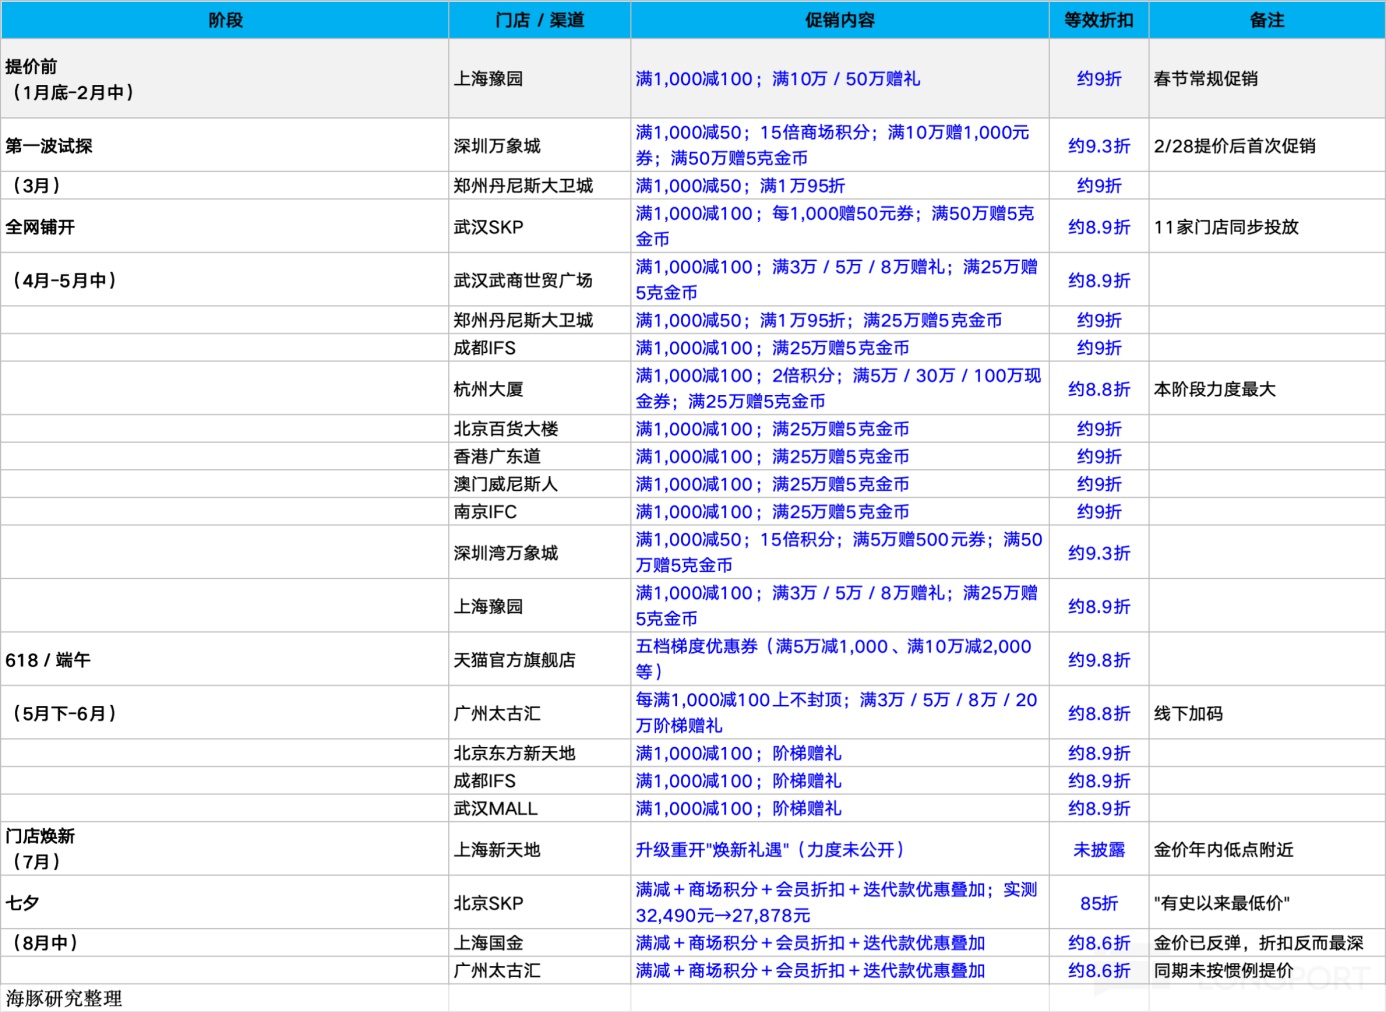Click the 春节常规促销 note cell
The width and height of the screenshot is (1386, 1012).
point(1267,79)
